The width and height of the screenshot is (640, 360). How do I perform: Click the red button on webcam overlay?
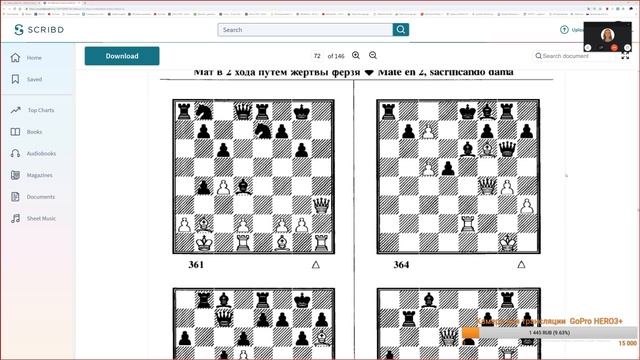point(614,48)
